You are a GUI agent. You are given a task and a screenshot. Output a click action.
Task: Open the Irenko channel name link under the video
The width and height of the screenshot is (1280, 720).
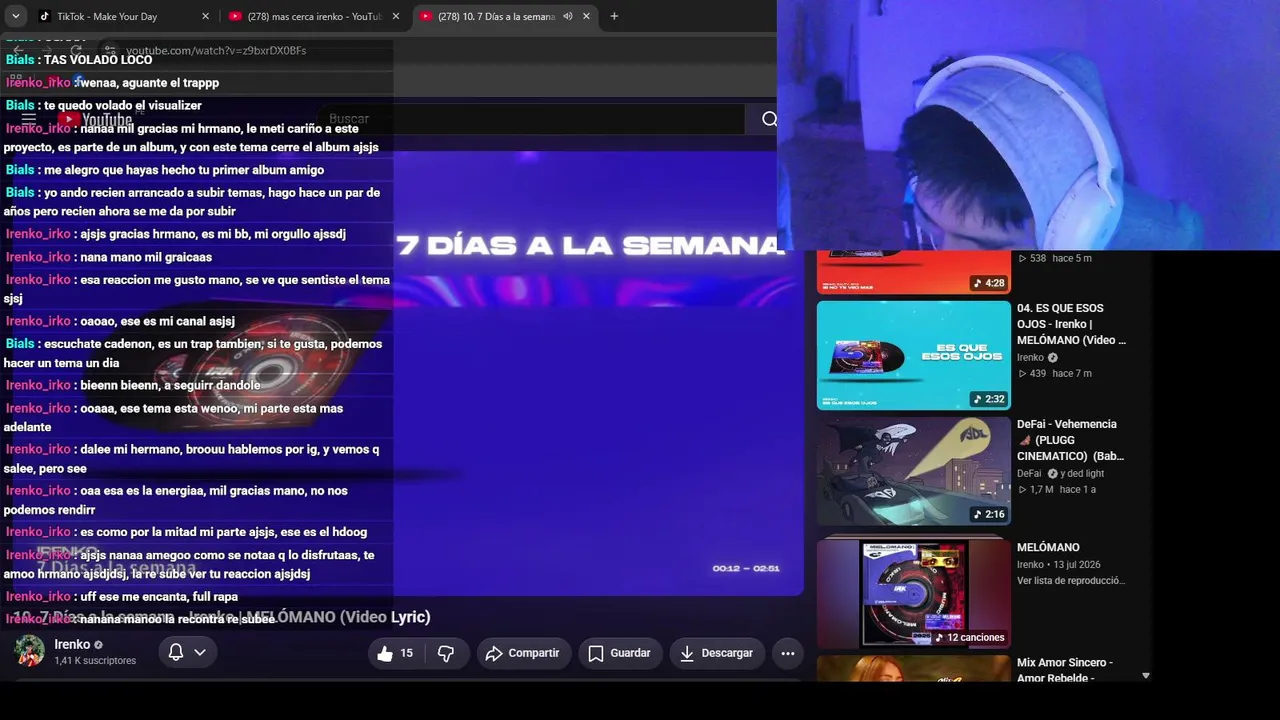tap(72, 644)
